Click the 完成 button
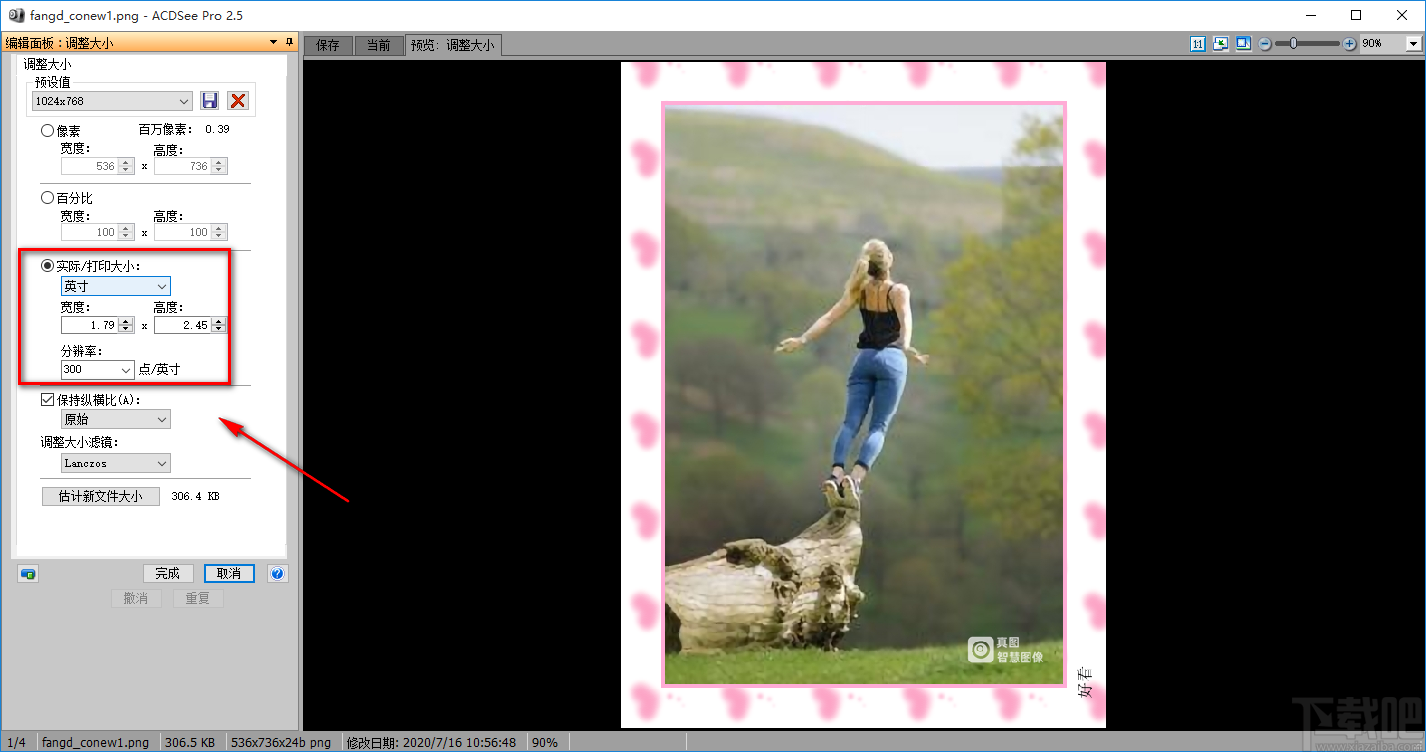 pos(168,574)
